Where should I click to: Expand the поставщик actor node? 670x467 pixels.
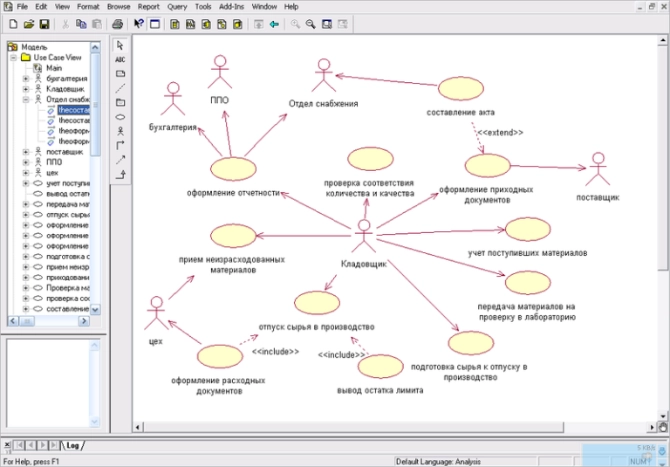click(x=26, y=152)
